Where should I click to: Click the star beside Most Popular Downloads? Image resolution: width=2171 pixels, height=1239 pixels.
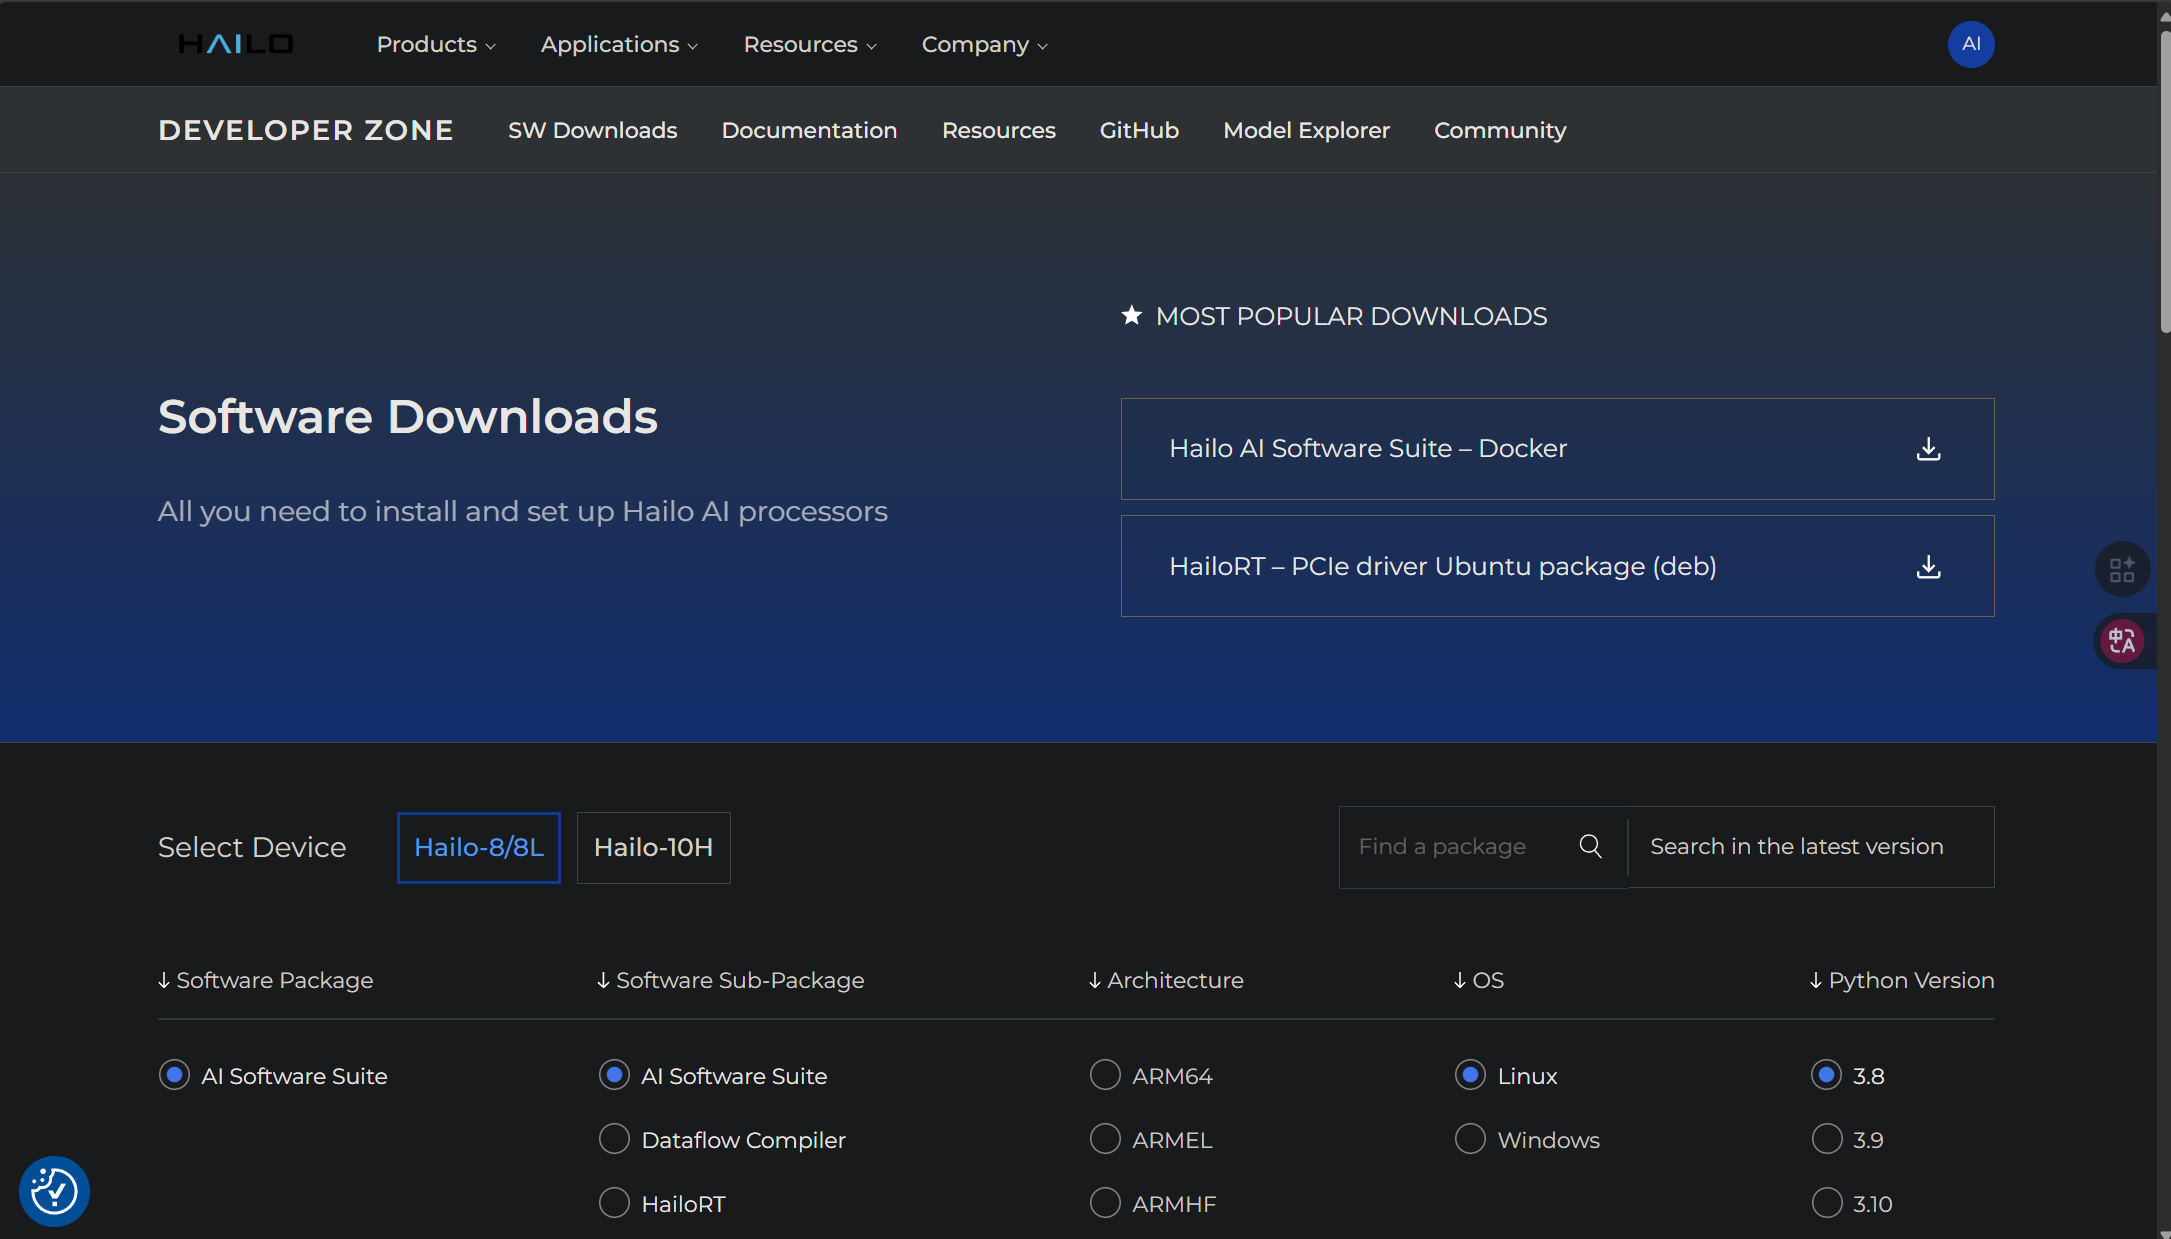1131,316
